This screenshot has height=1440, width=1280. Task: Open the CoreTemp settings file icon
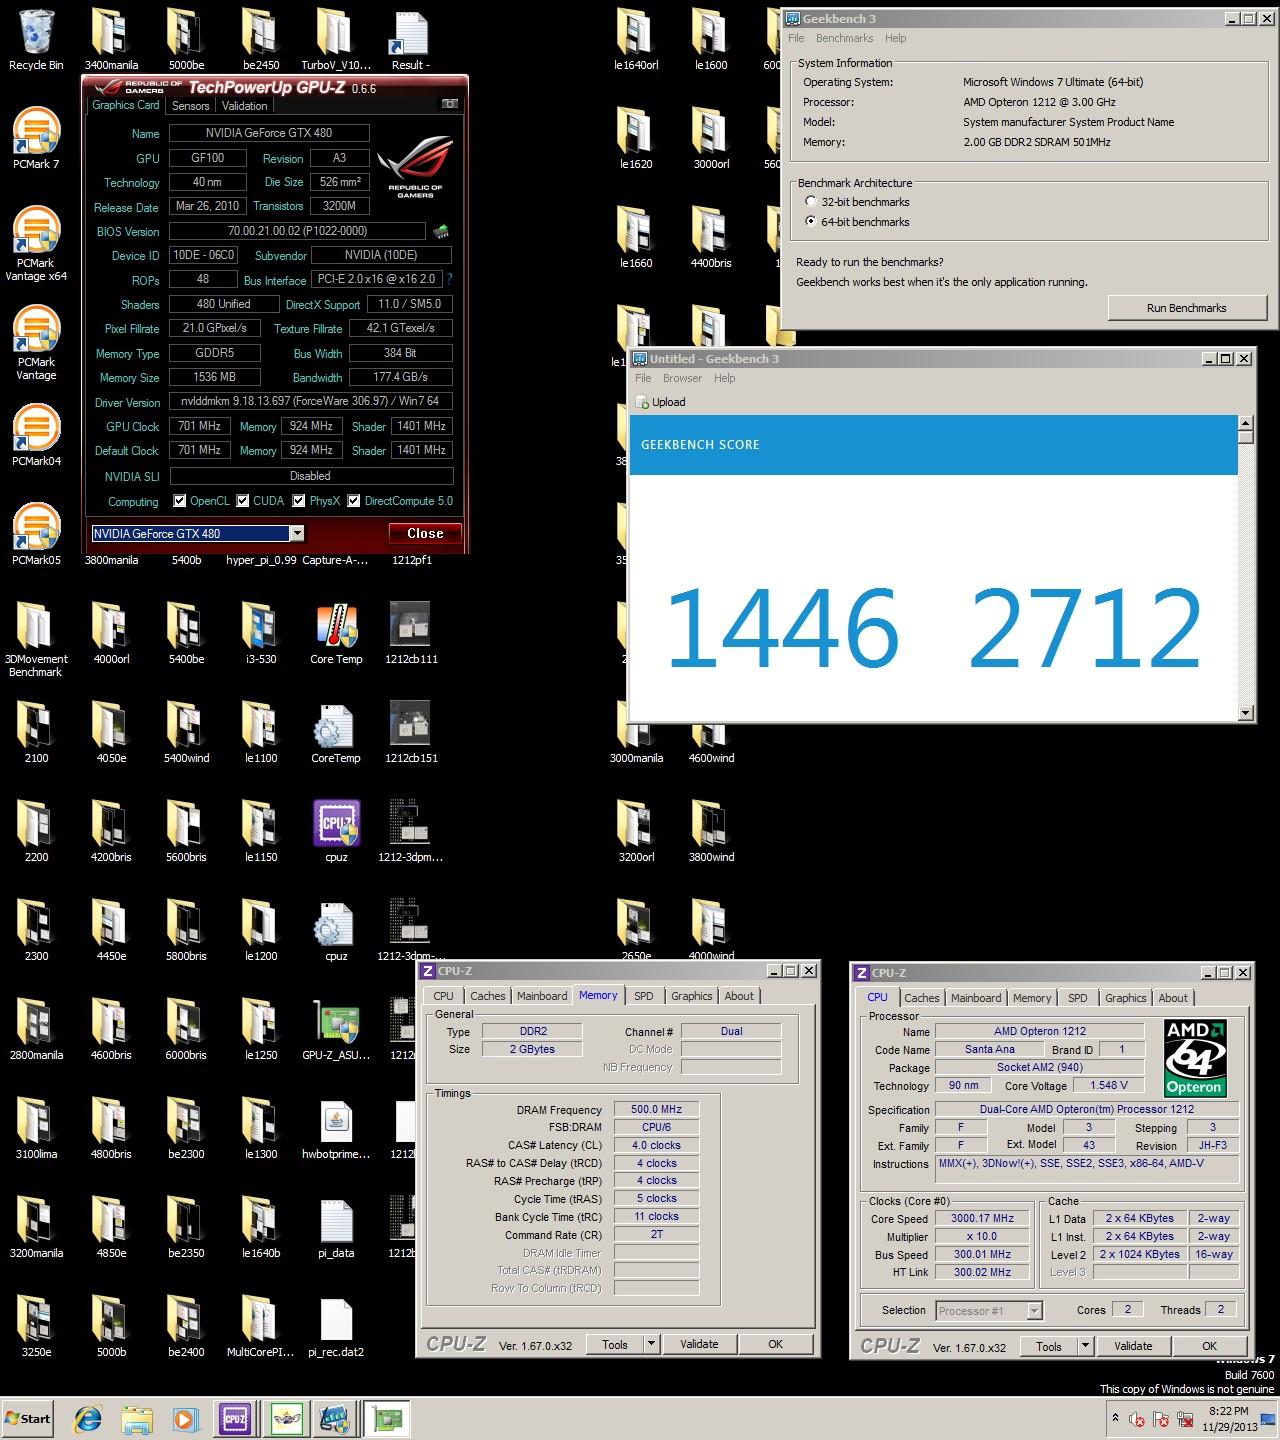point(336,732)
